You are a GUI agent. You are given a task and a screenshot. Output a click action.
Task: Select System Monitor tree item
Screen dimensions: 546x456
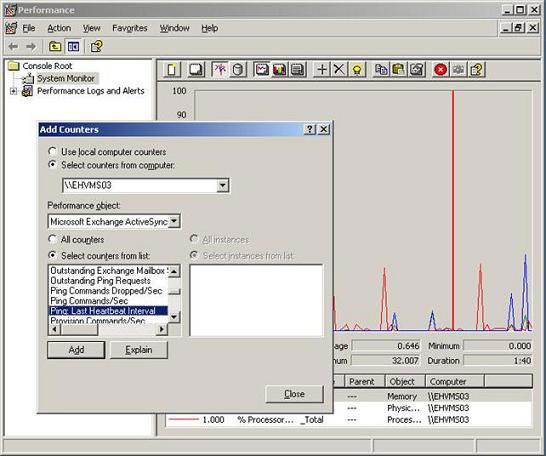point(66,78)
